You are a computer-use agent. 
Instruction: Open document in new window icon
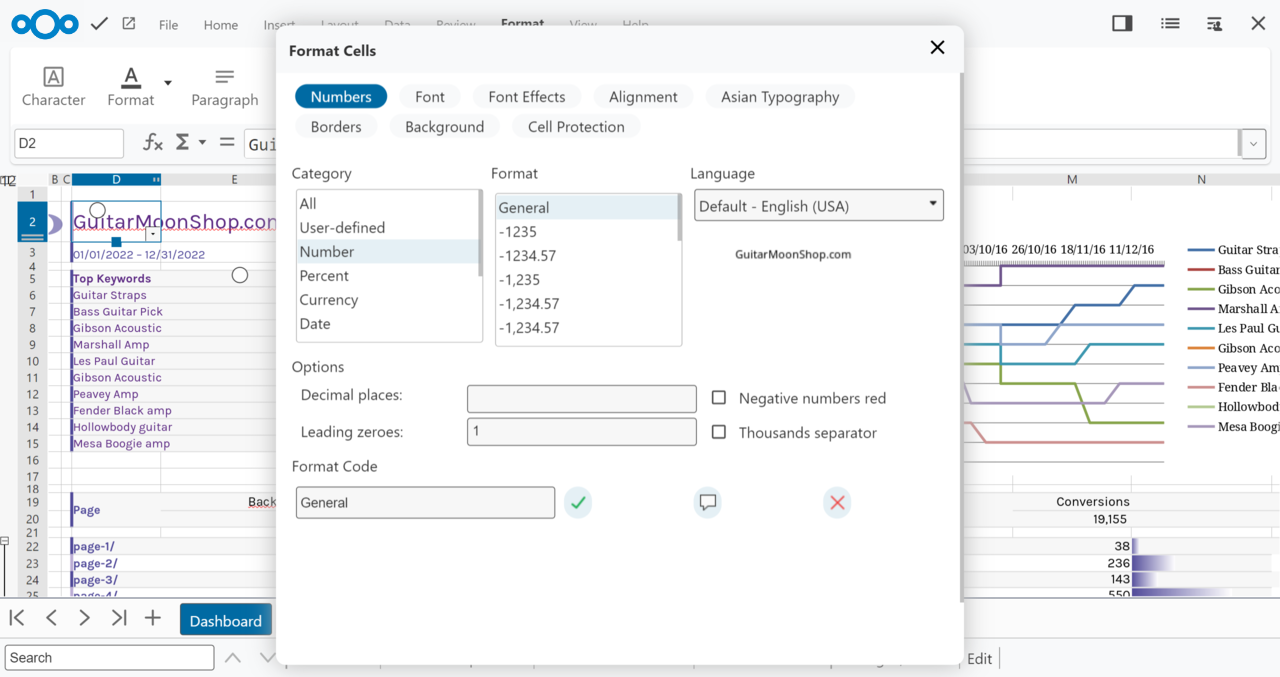click(129, 23)
